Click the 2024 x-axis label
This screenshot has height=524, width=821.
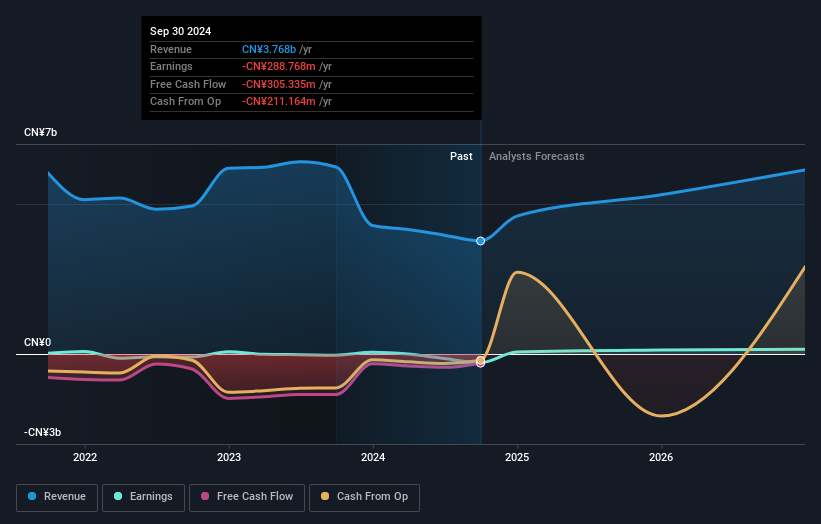(x=373, y=458)
